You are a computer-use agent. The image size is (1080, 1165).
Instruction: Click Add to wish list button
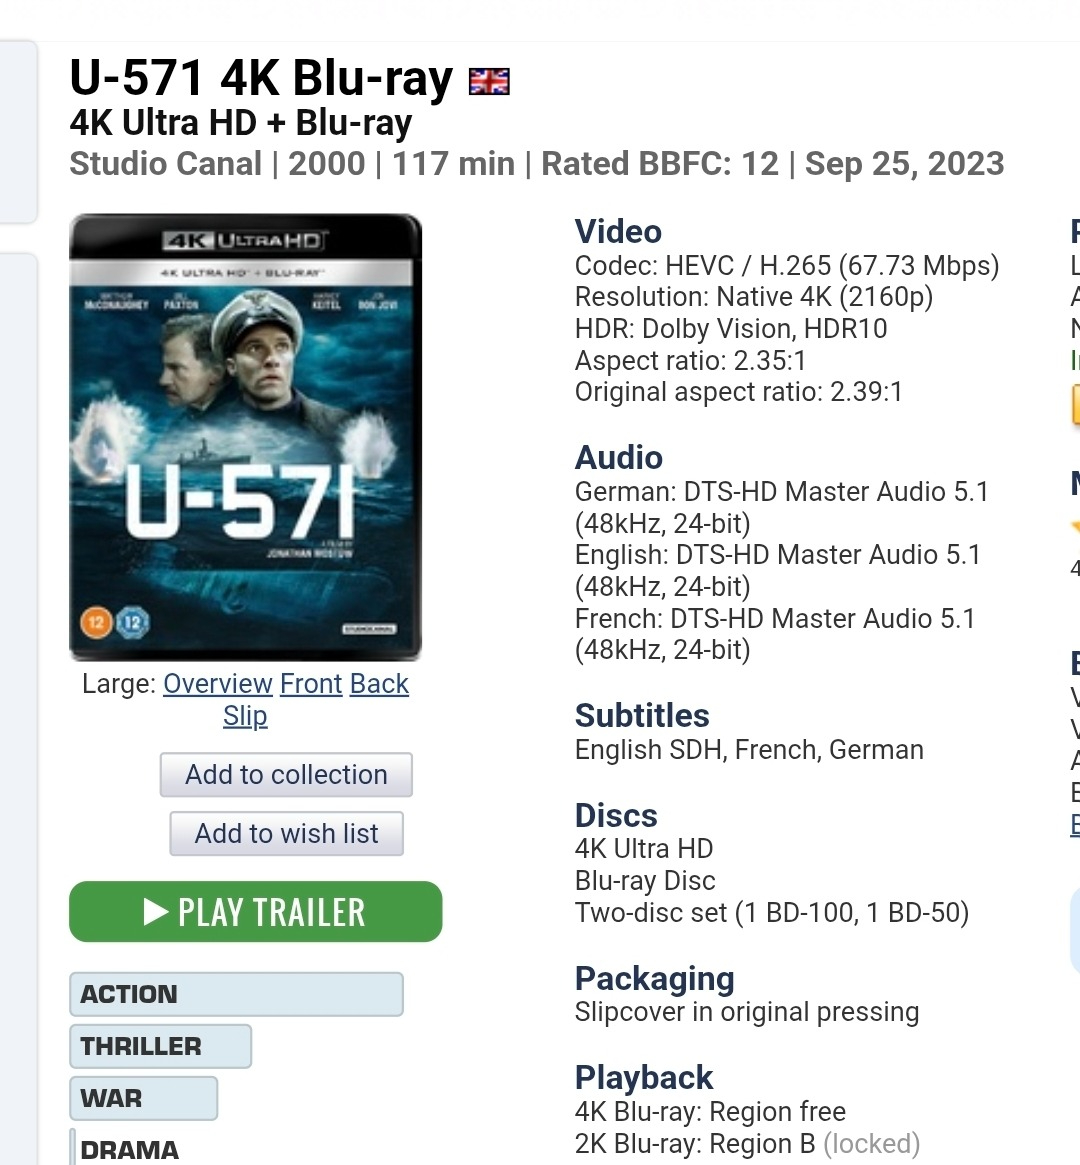tap(287, 834)
